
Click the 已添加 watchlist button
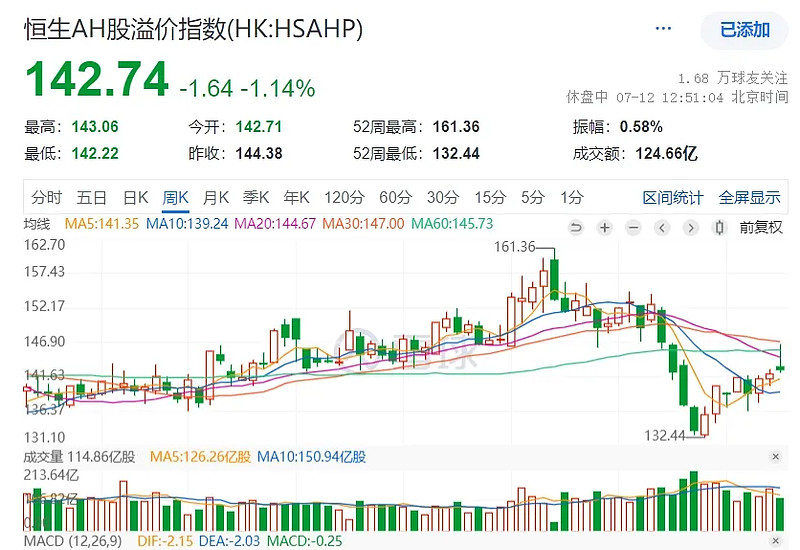744,30
